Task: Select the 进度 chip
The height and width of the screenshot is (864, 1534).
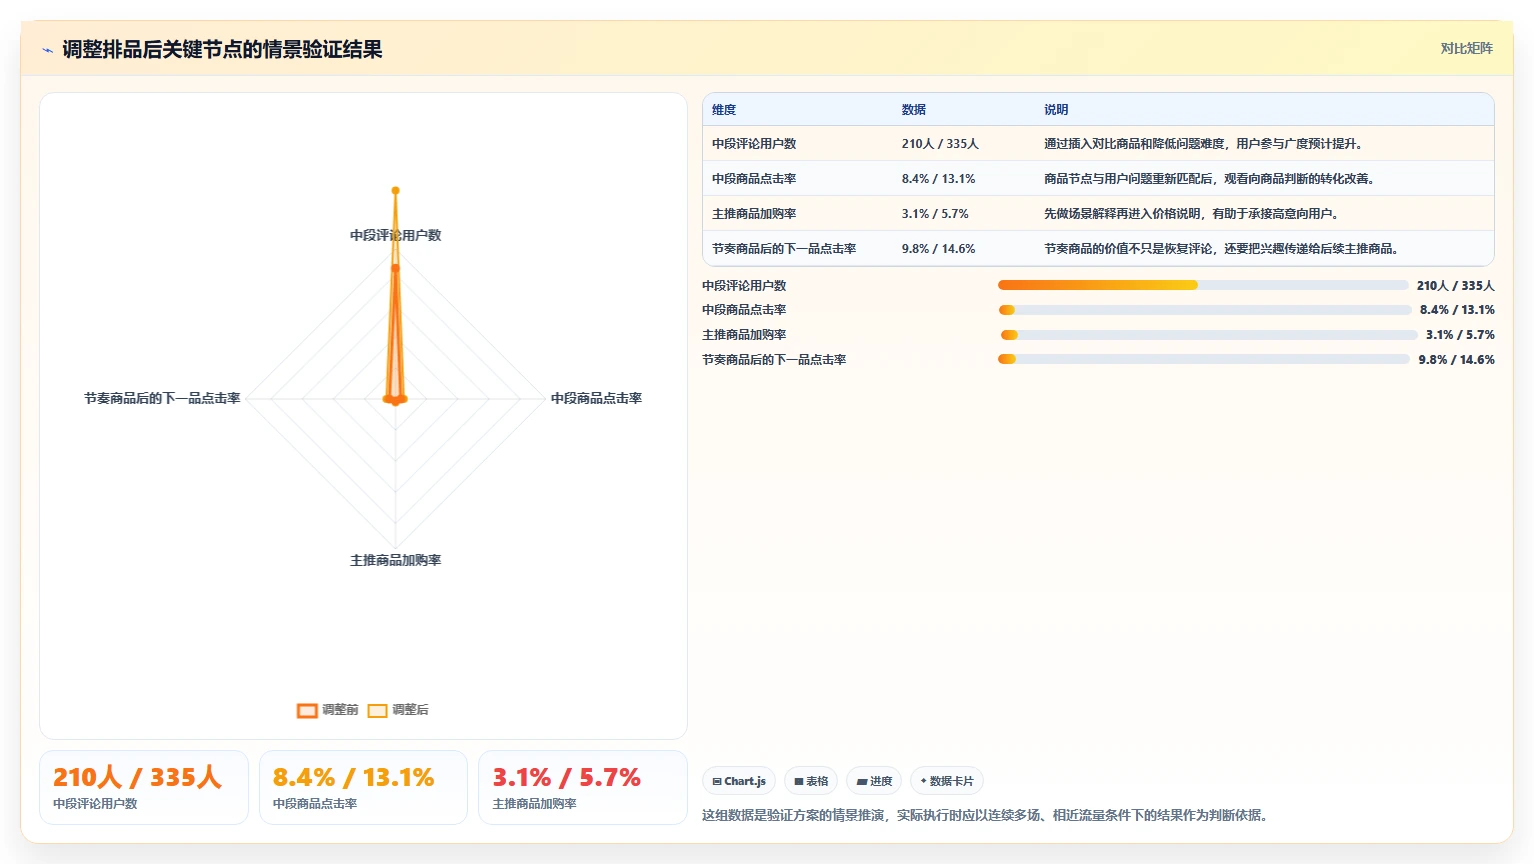Action: click(874, 781)
